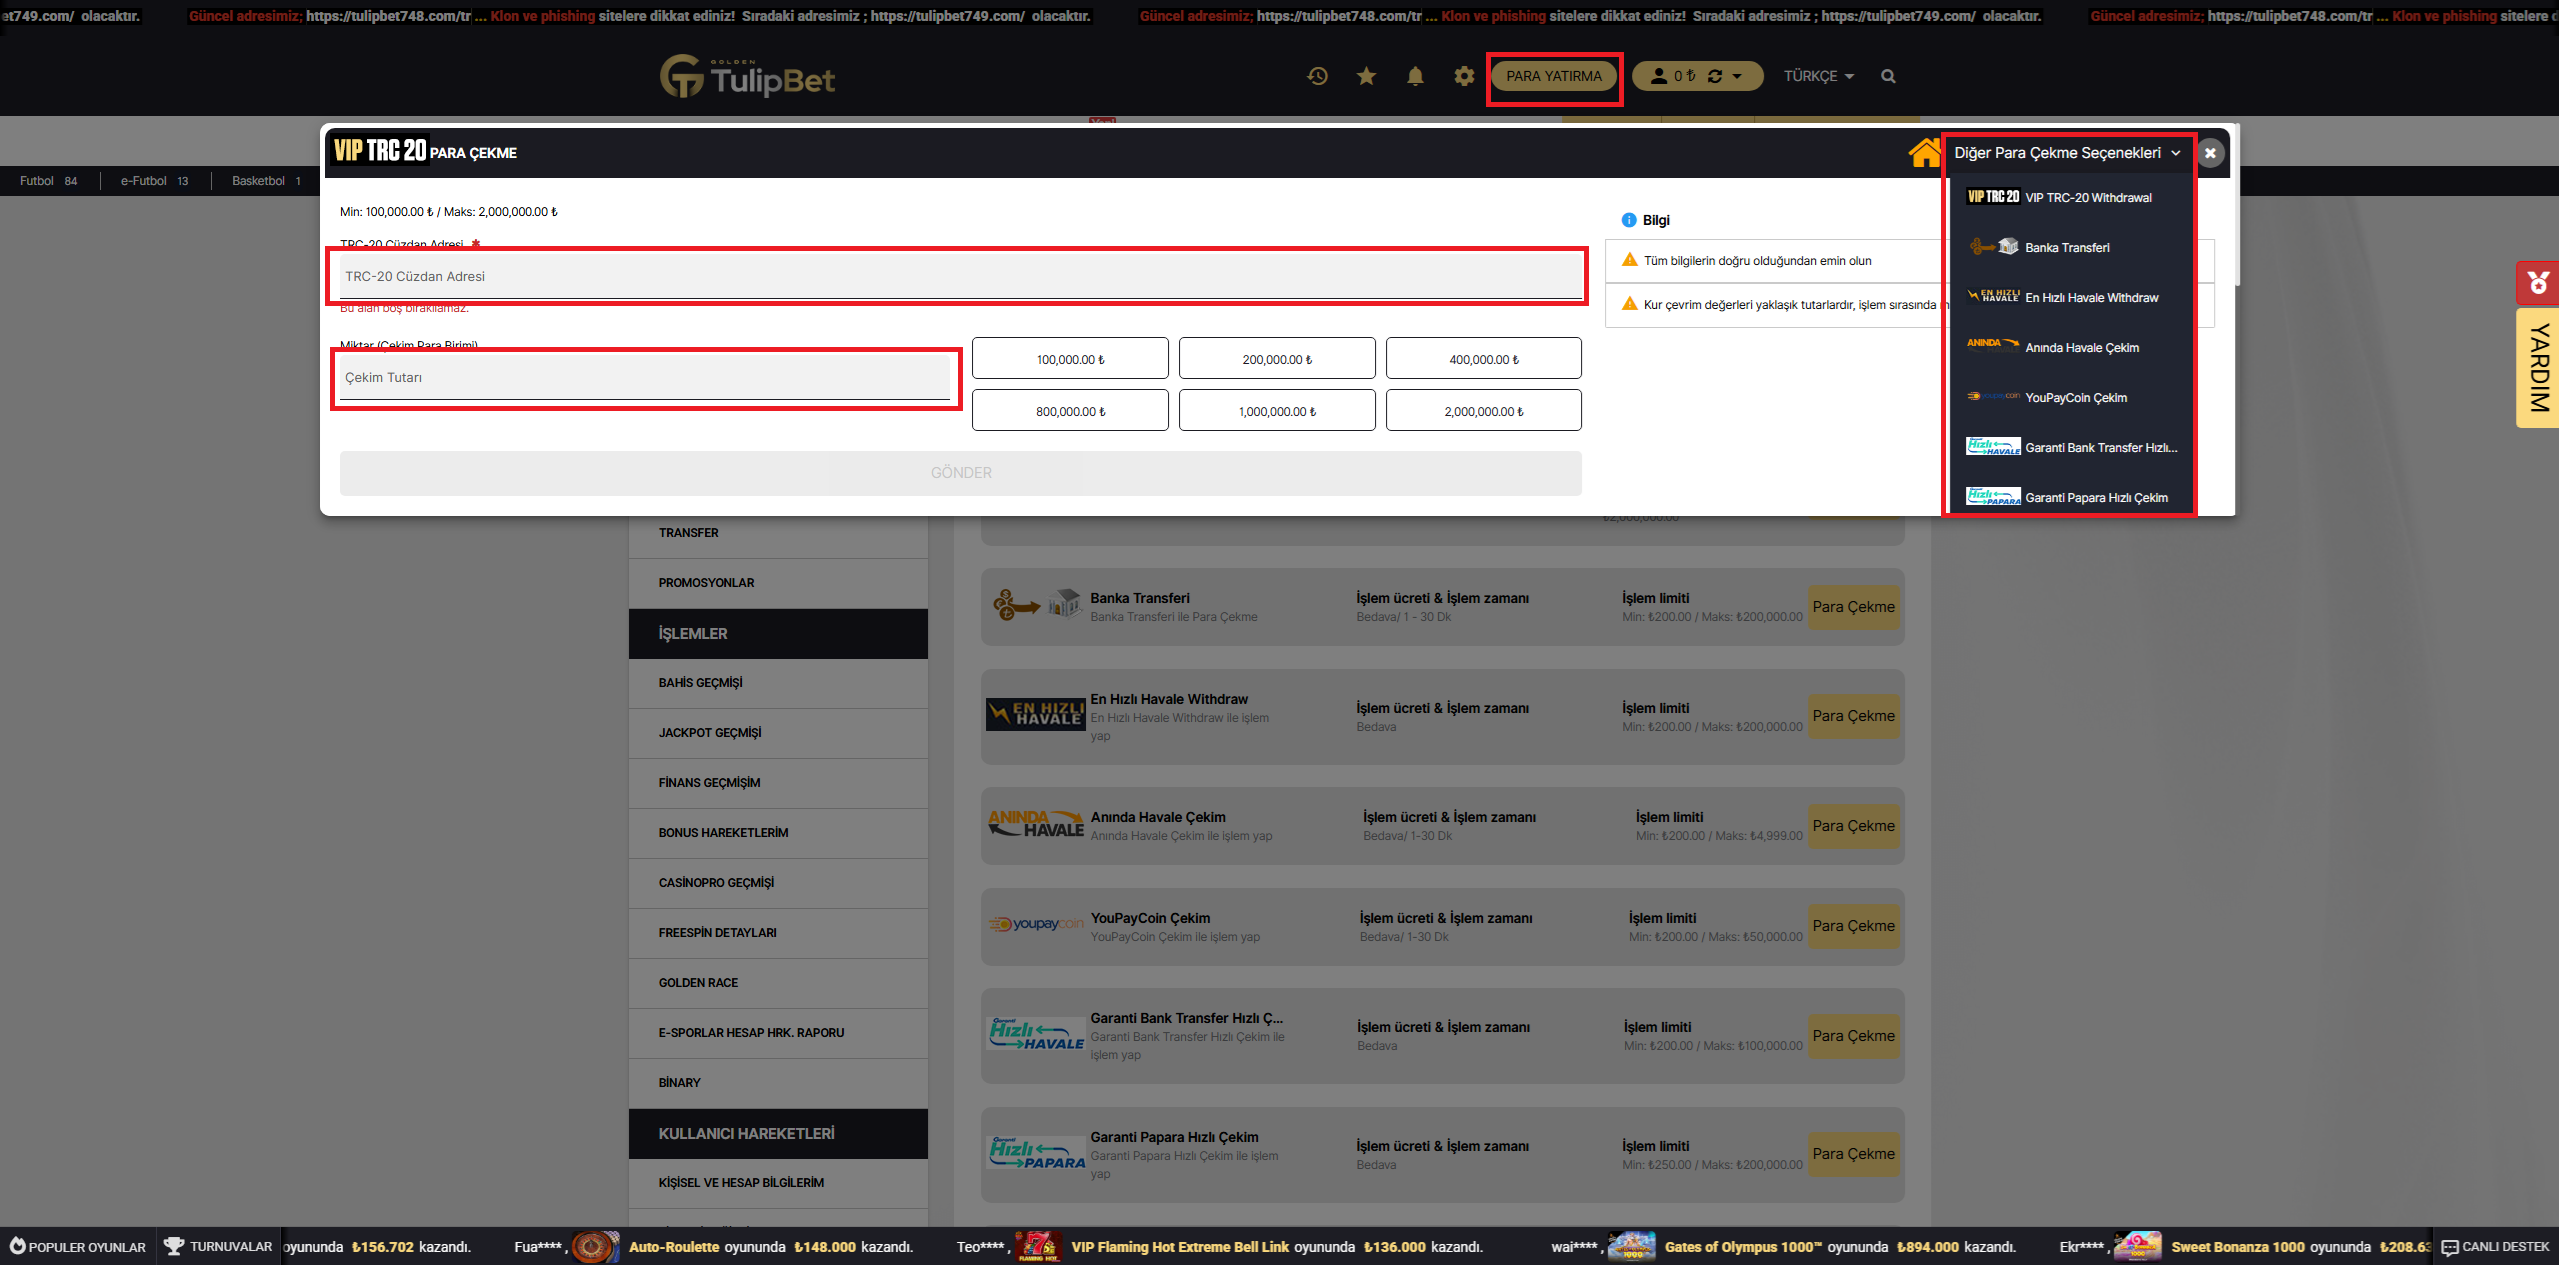2559x1265 pixels.
Task: Open notifications bell icon
Action: pyautogui.click(x=1415, y=76)
